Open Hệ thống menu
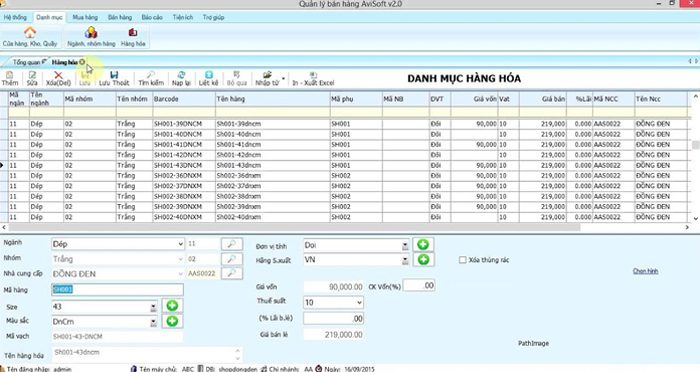This screenshot has height=372, width=700. click(x=15, y=17)
